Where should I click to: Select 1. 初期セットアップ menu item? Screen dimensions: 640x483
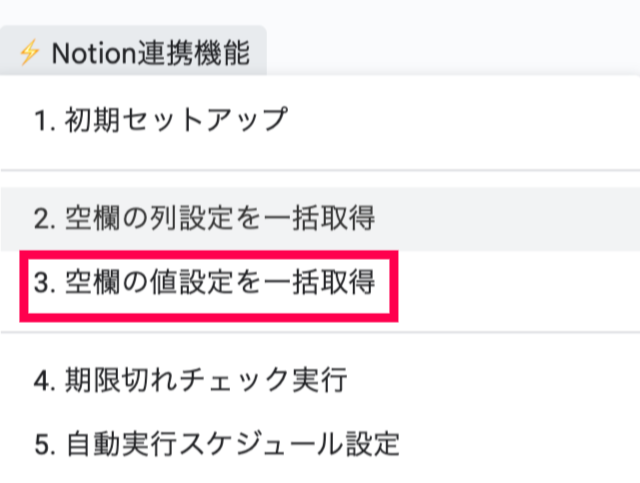160,121
